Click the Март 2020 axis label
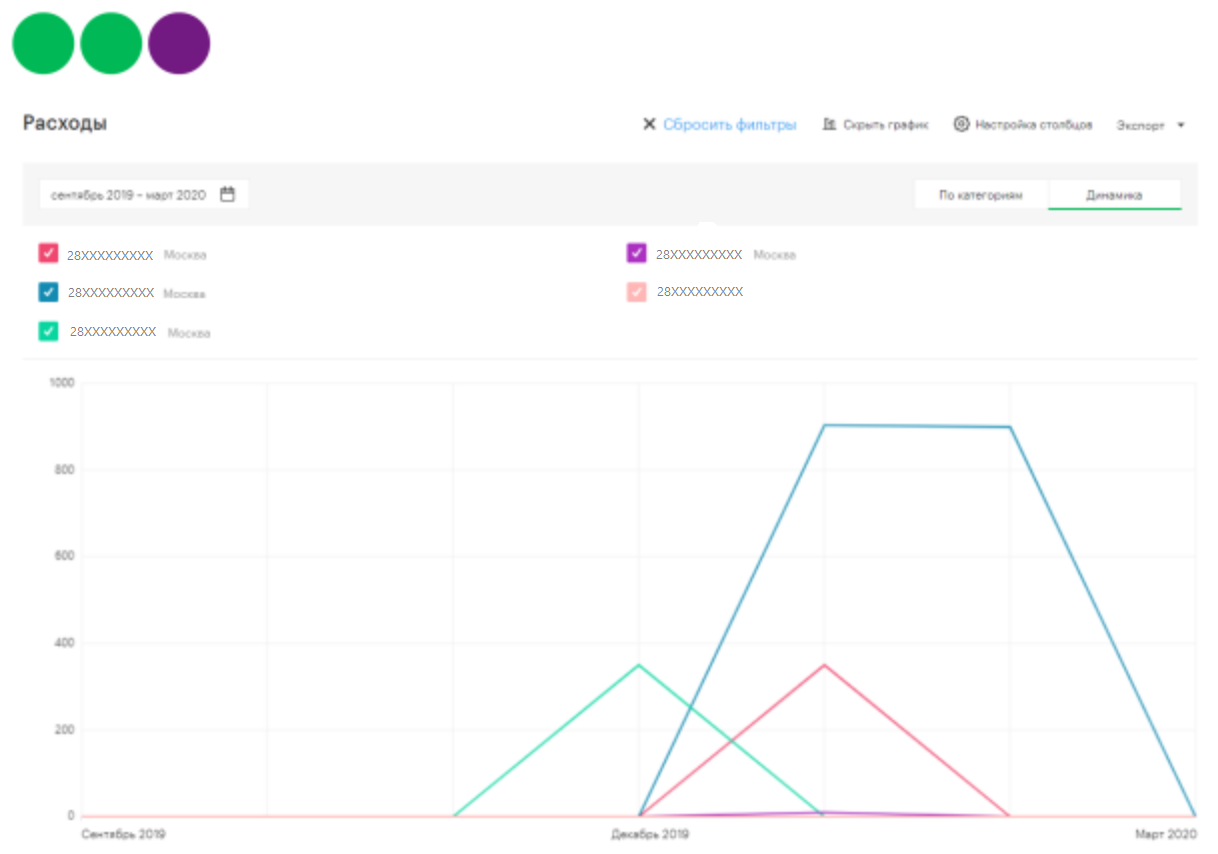The height and width of the screenshot is (854, 1218). [x=1165, y=833]
